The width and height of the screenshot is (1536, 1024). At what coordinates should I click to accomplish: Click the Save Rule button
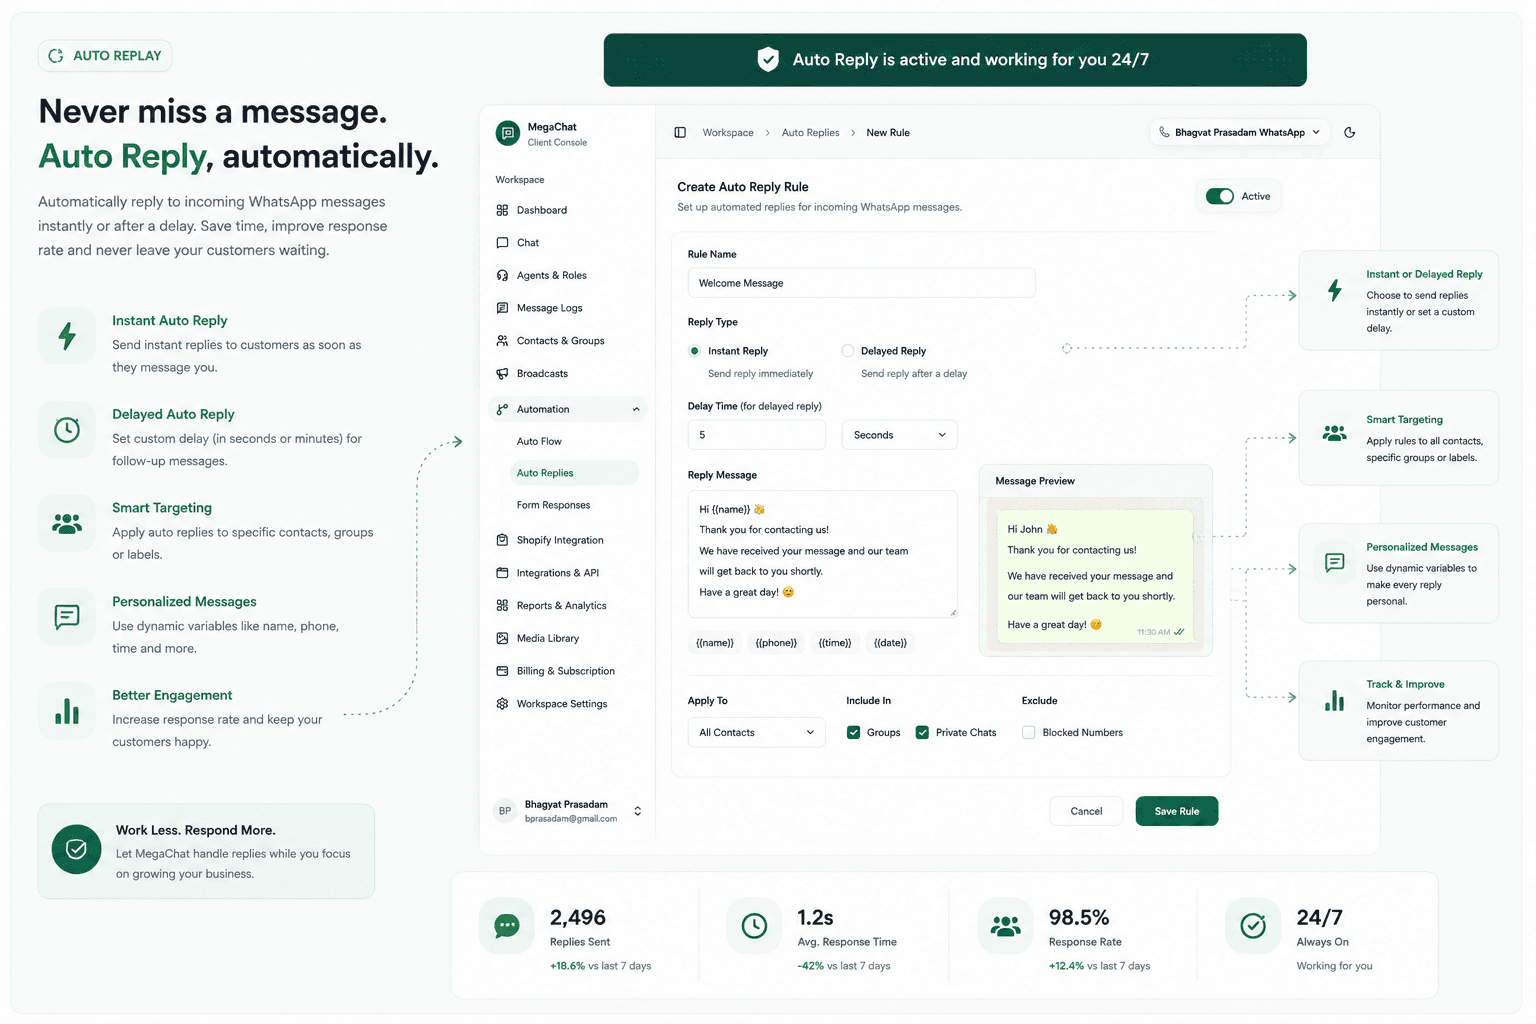[1177, 811]
